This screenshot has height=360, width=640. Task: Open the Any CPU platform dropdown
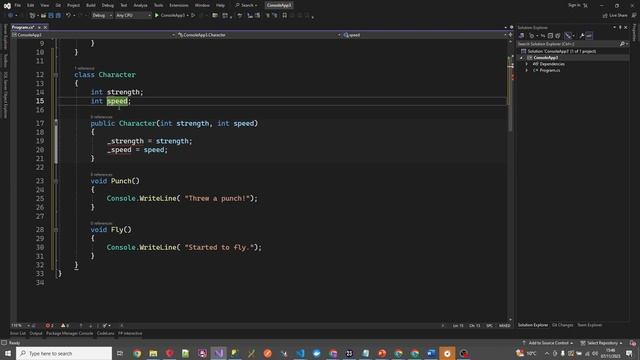pos(133,16)
